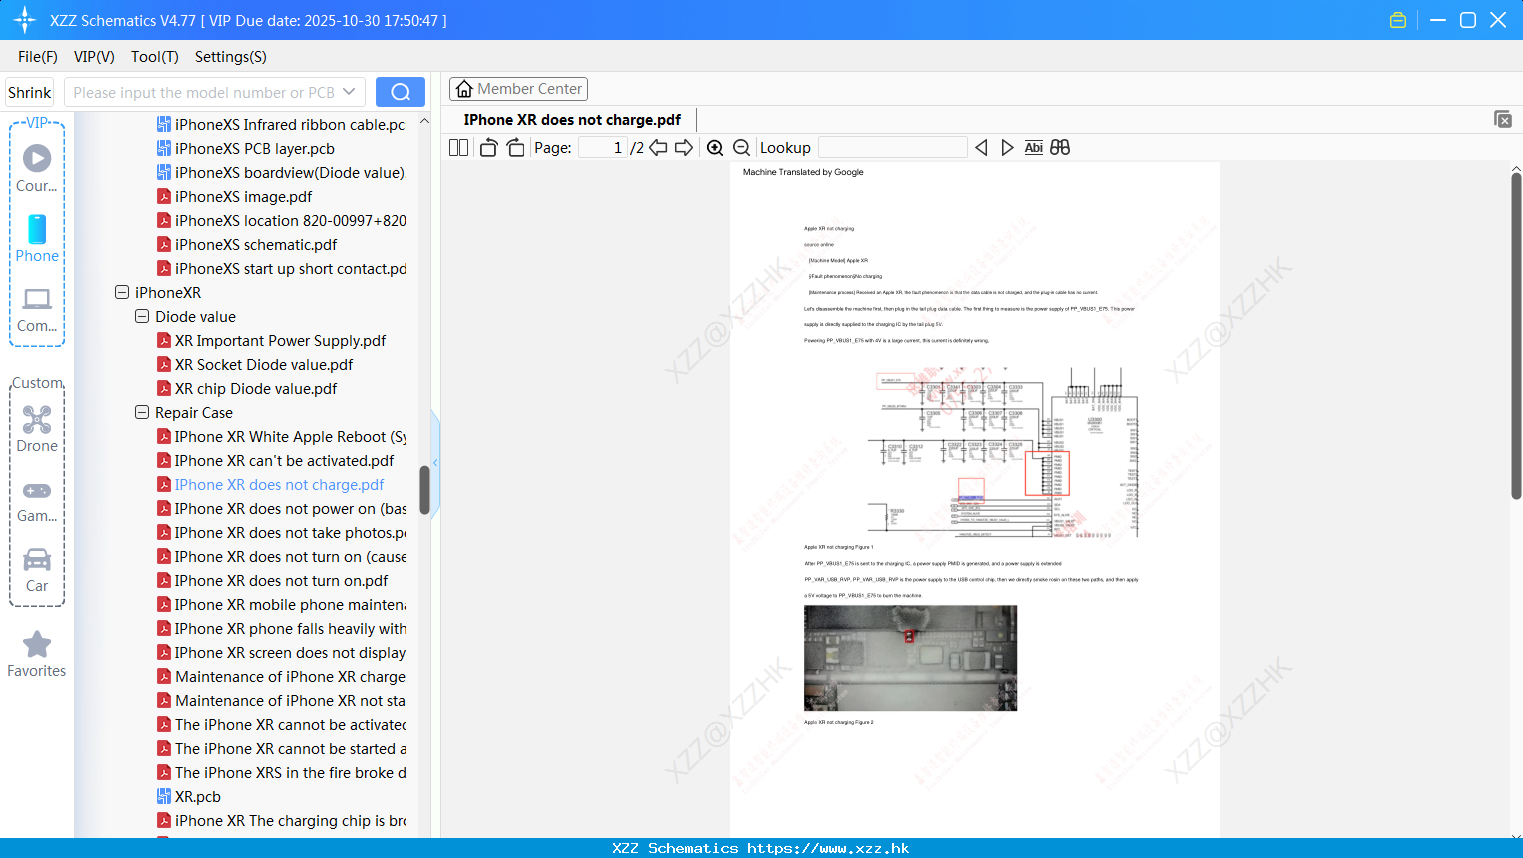The height and width of the screenshot is (858, 1523).
Task: Collapse the left panel with side handle
Action: (x=435, y=462)
